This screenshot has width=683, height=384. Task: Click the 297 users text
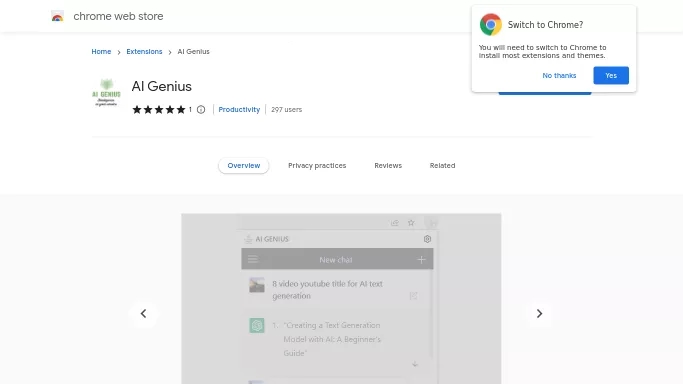pyautogui.click(x=287, y=110)
